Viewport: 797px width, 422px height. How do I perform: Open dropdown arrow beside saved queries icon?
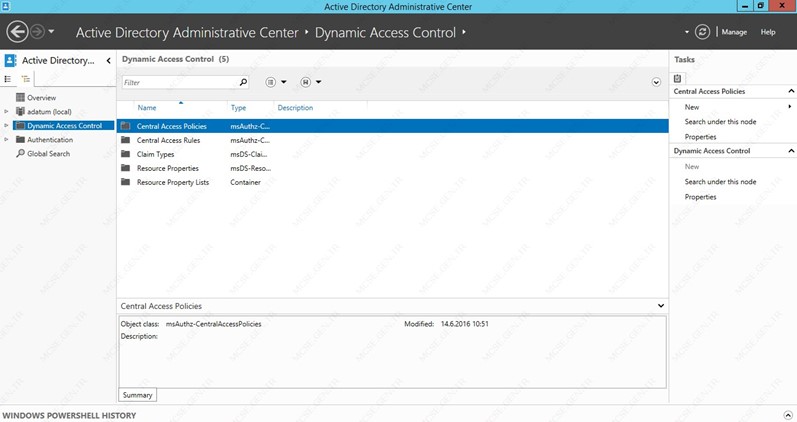tap(318, 82)
